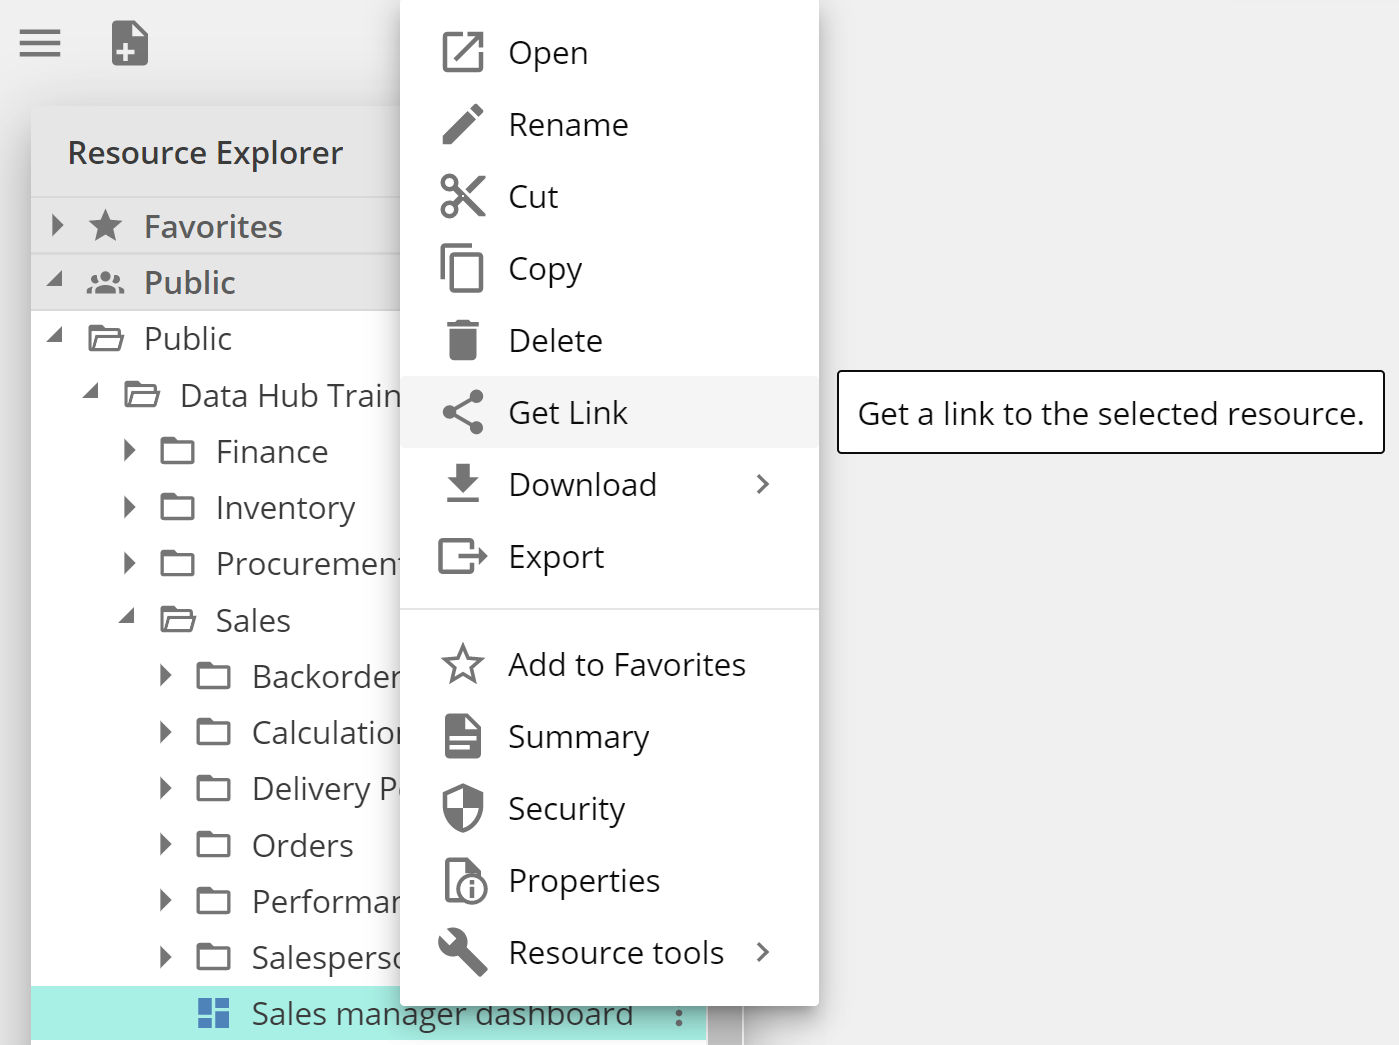Select Security menu entry
The image size is (1399, 1045).
click(609, 808)
